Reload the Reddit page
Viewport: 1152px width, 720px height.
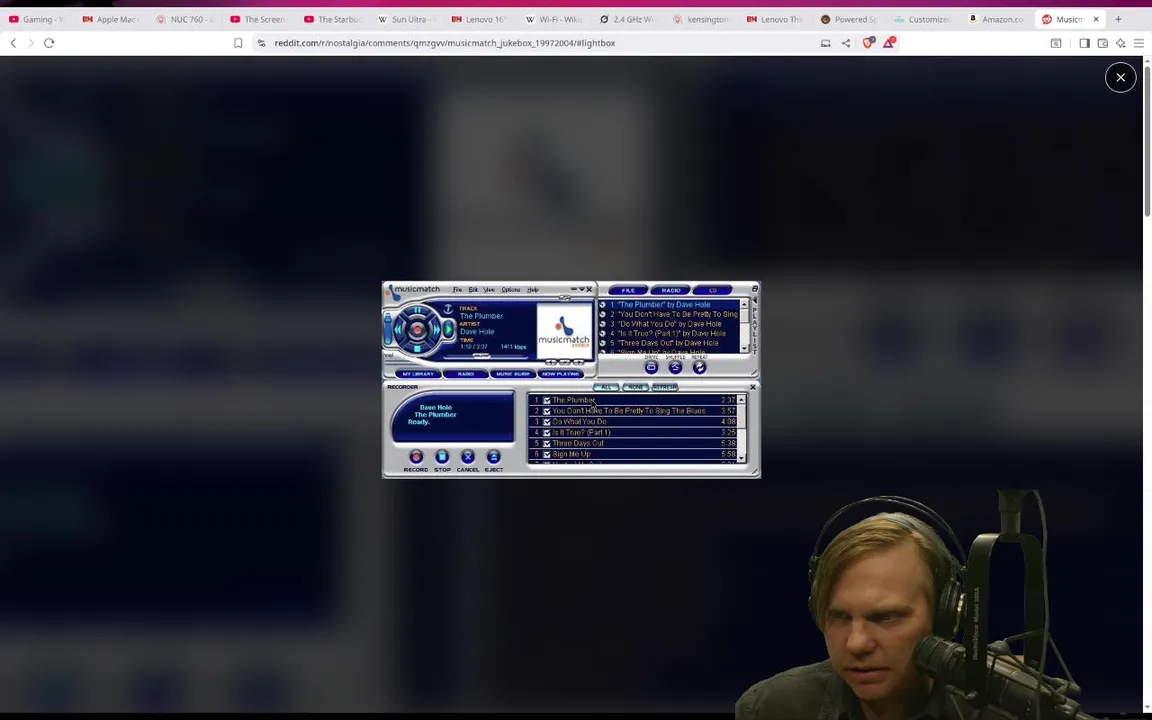coord(49,43)
